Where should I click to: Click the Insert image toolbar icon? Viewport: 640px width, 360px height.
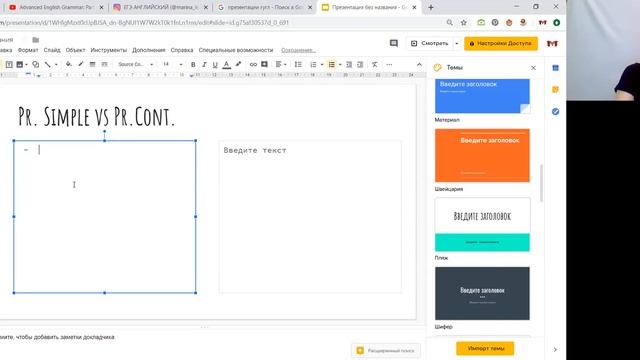tap(20, 64)
